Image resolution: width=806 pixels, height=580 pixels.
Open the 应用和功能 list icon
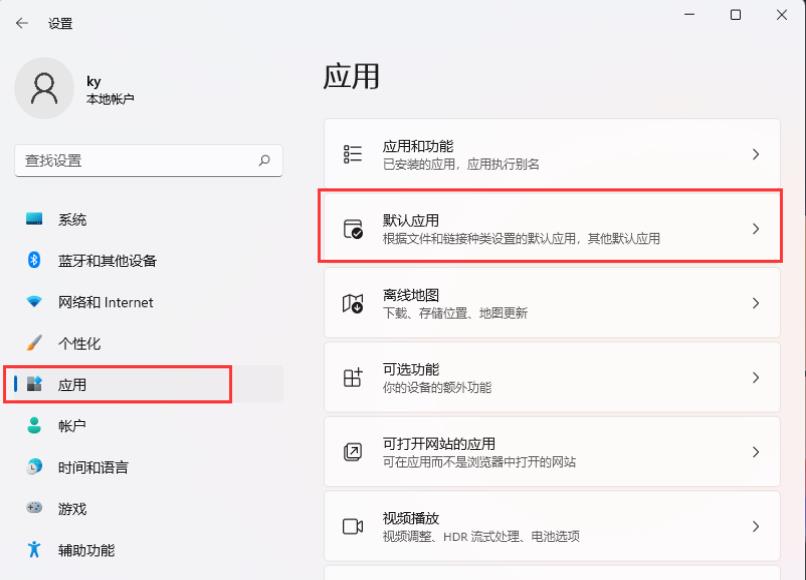pyautogui.click(x=352, y=153)
